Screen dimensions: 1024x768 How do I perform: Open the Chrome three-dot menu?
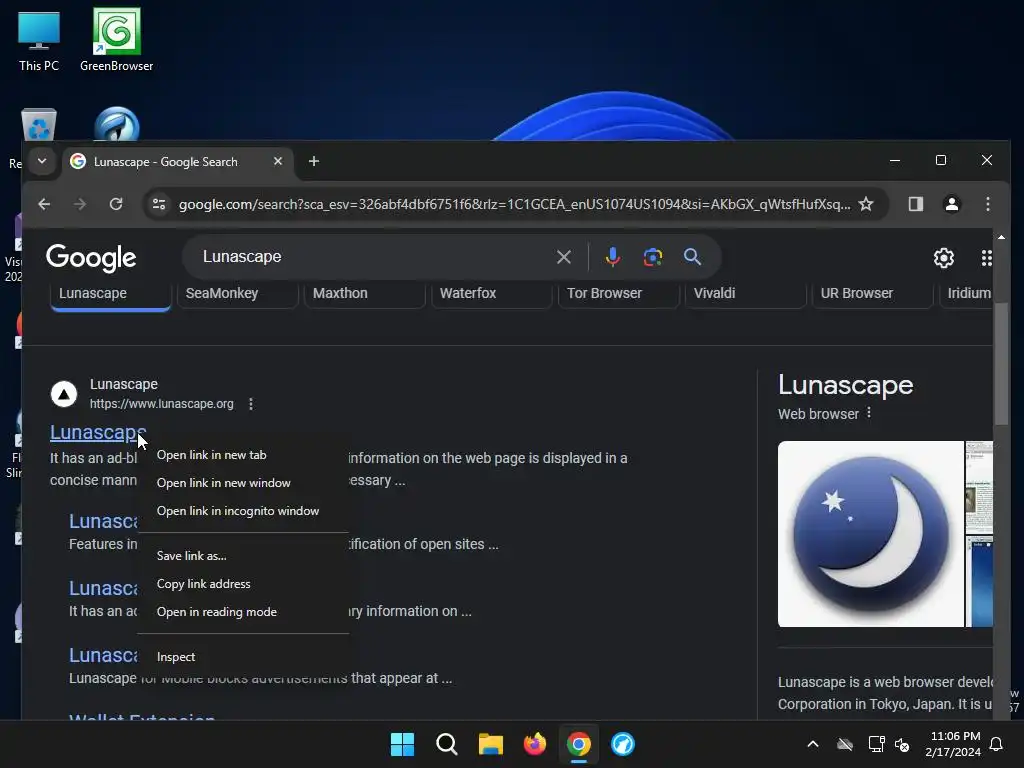(x=987, y=204)
